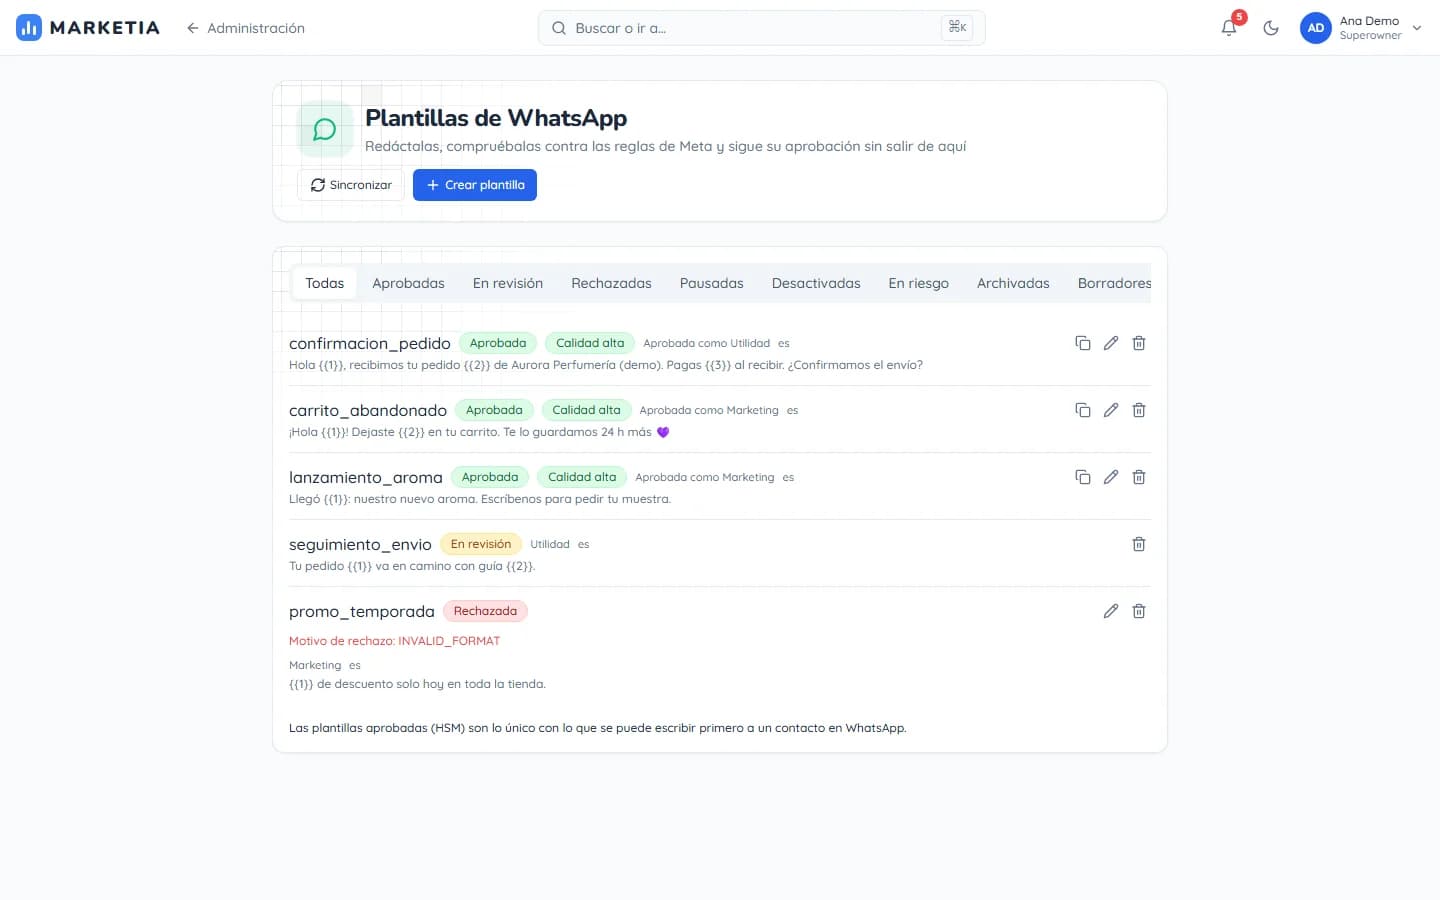The width and height of the screenshot is (1440, 900).
Task: Delete the confirmacion_pedido template
Action: pos(1139,343)
